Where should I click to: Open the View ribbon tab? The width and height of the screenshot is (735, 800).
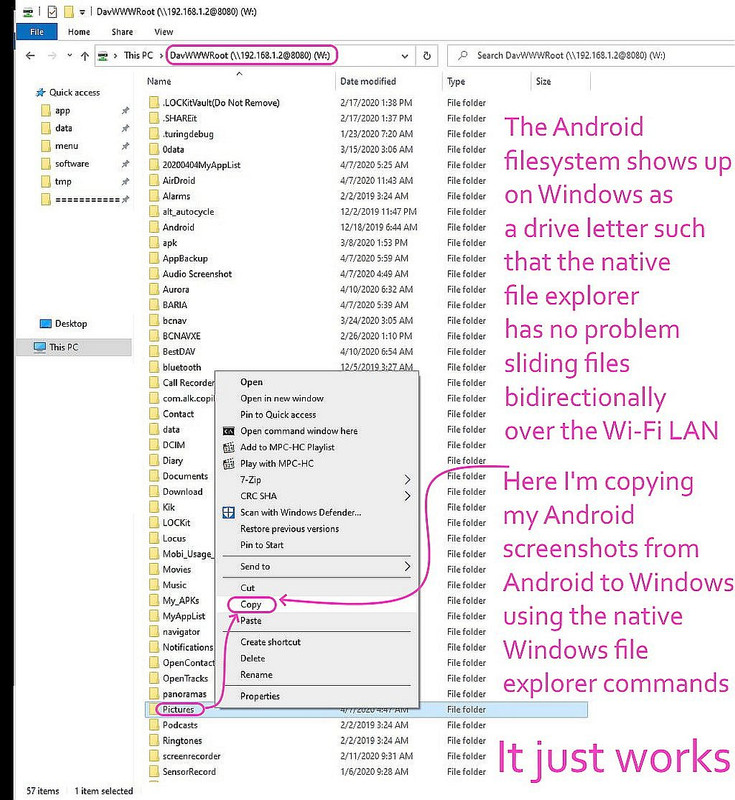[164, 32]
